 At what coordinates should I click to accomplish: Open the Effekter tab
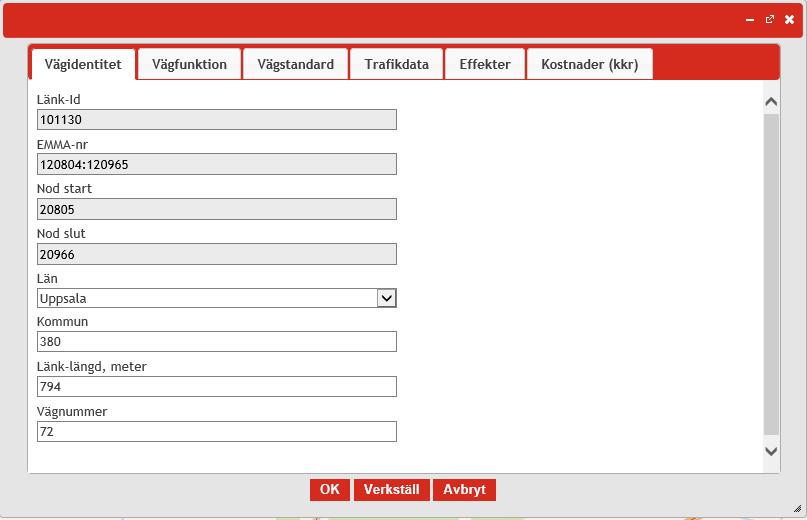point(485,64)
